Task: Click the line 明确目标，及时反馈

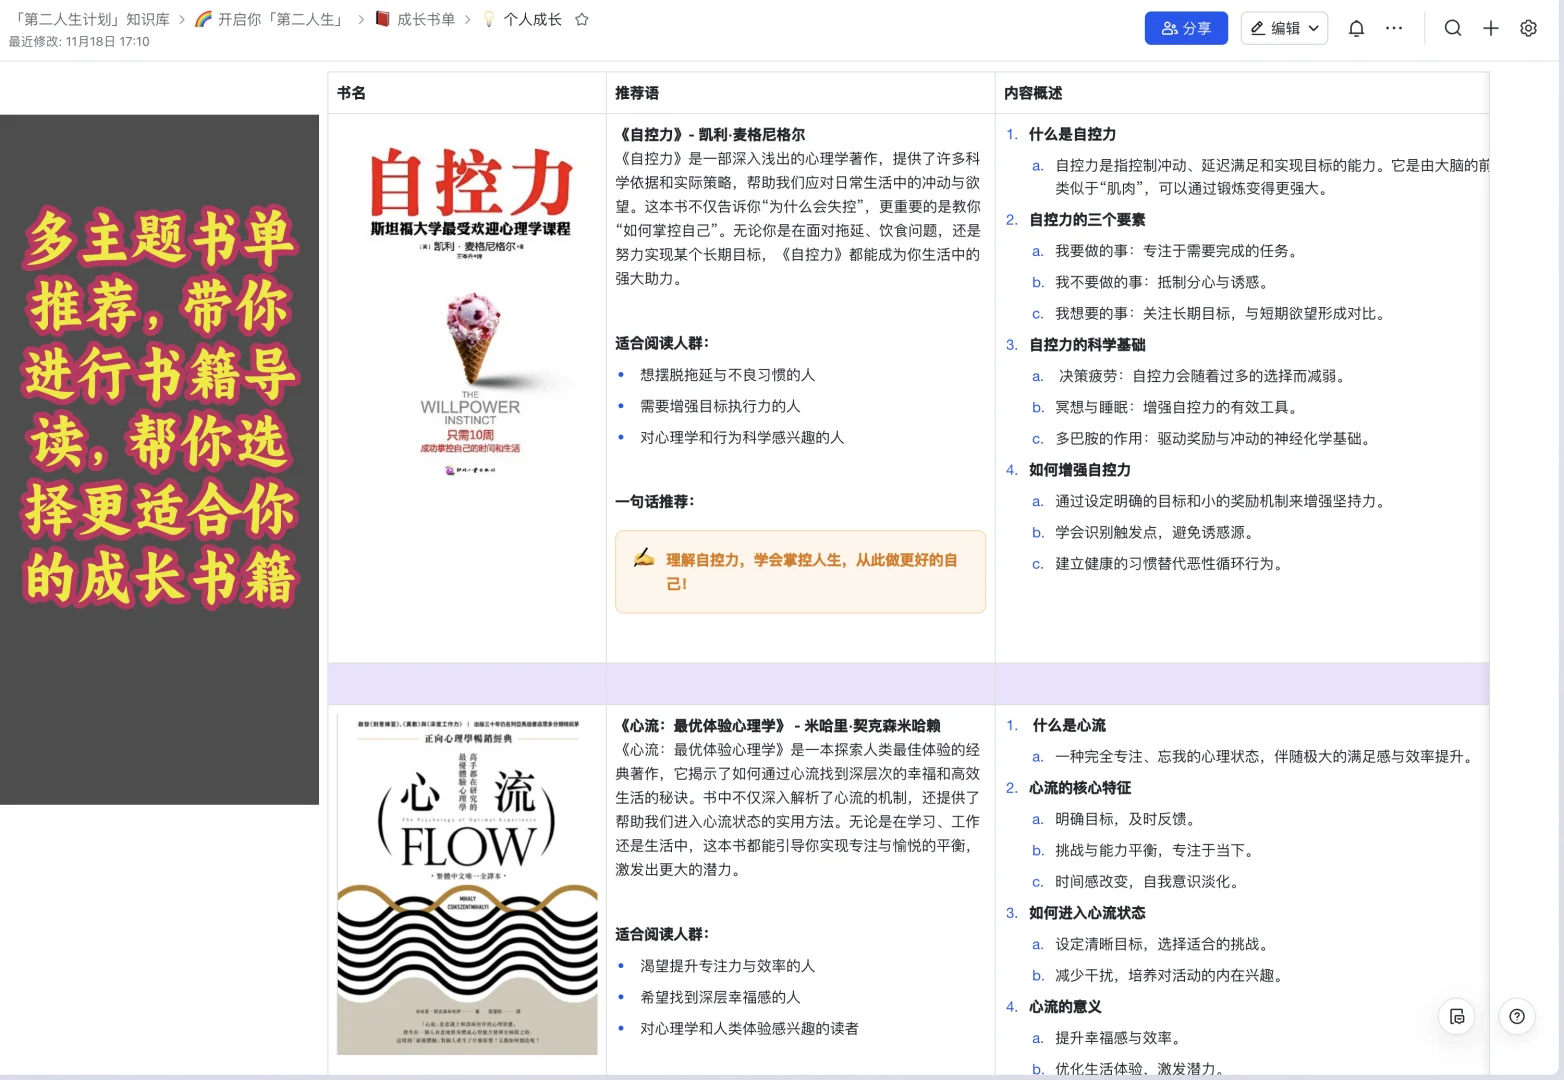Action: click(1128, 818)
